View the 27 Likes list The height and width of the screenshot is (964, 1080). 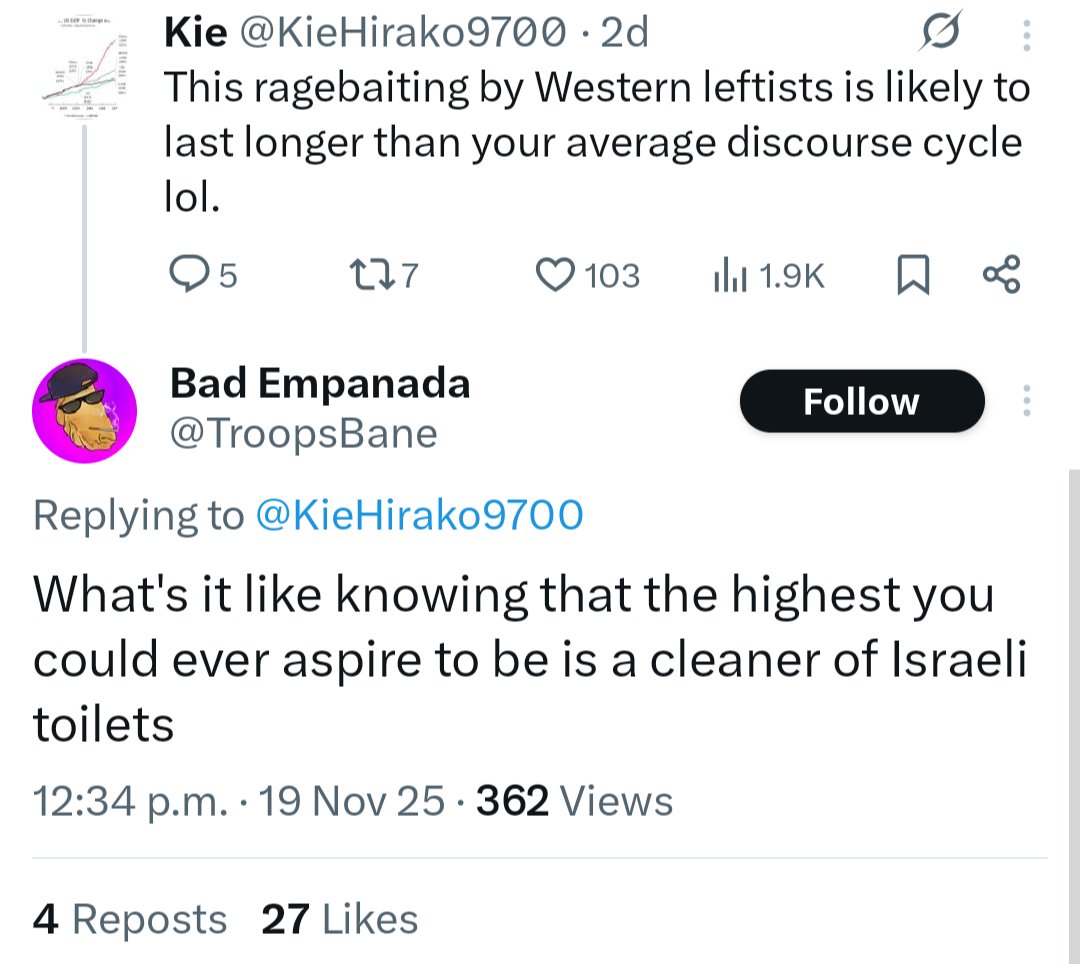pos(340,919)
